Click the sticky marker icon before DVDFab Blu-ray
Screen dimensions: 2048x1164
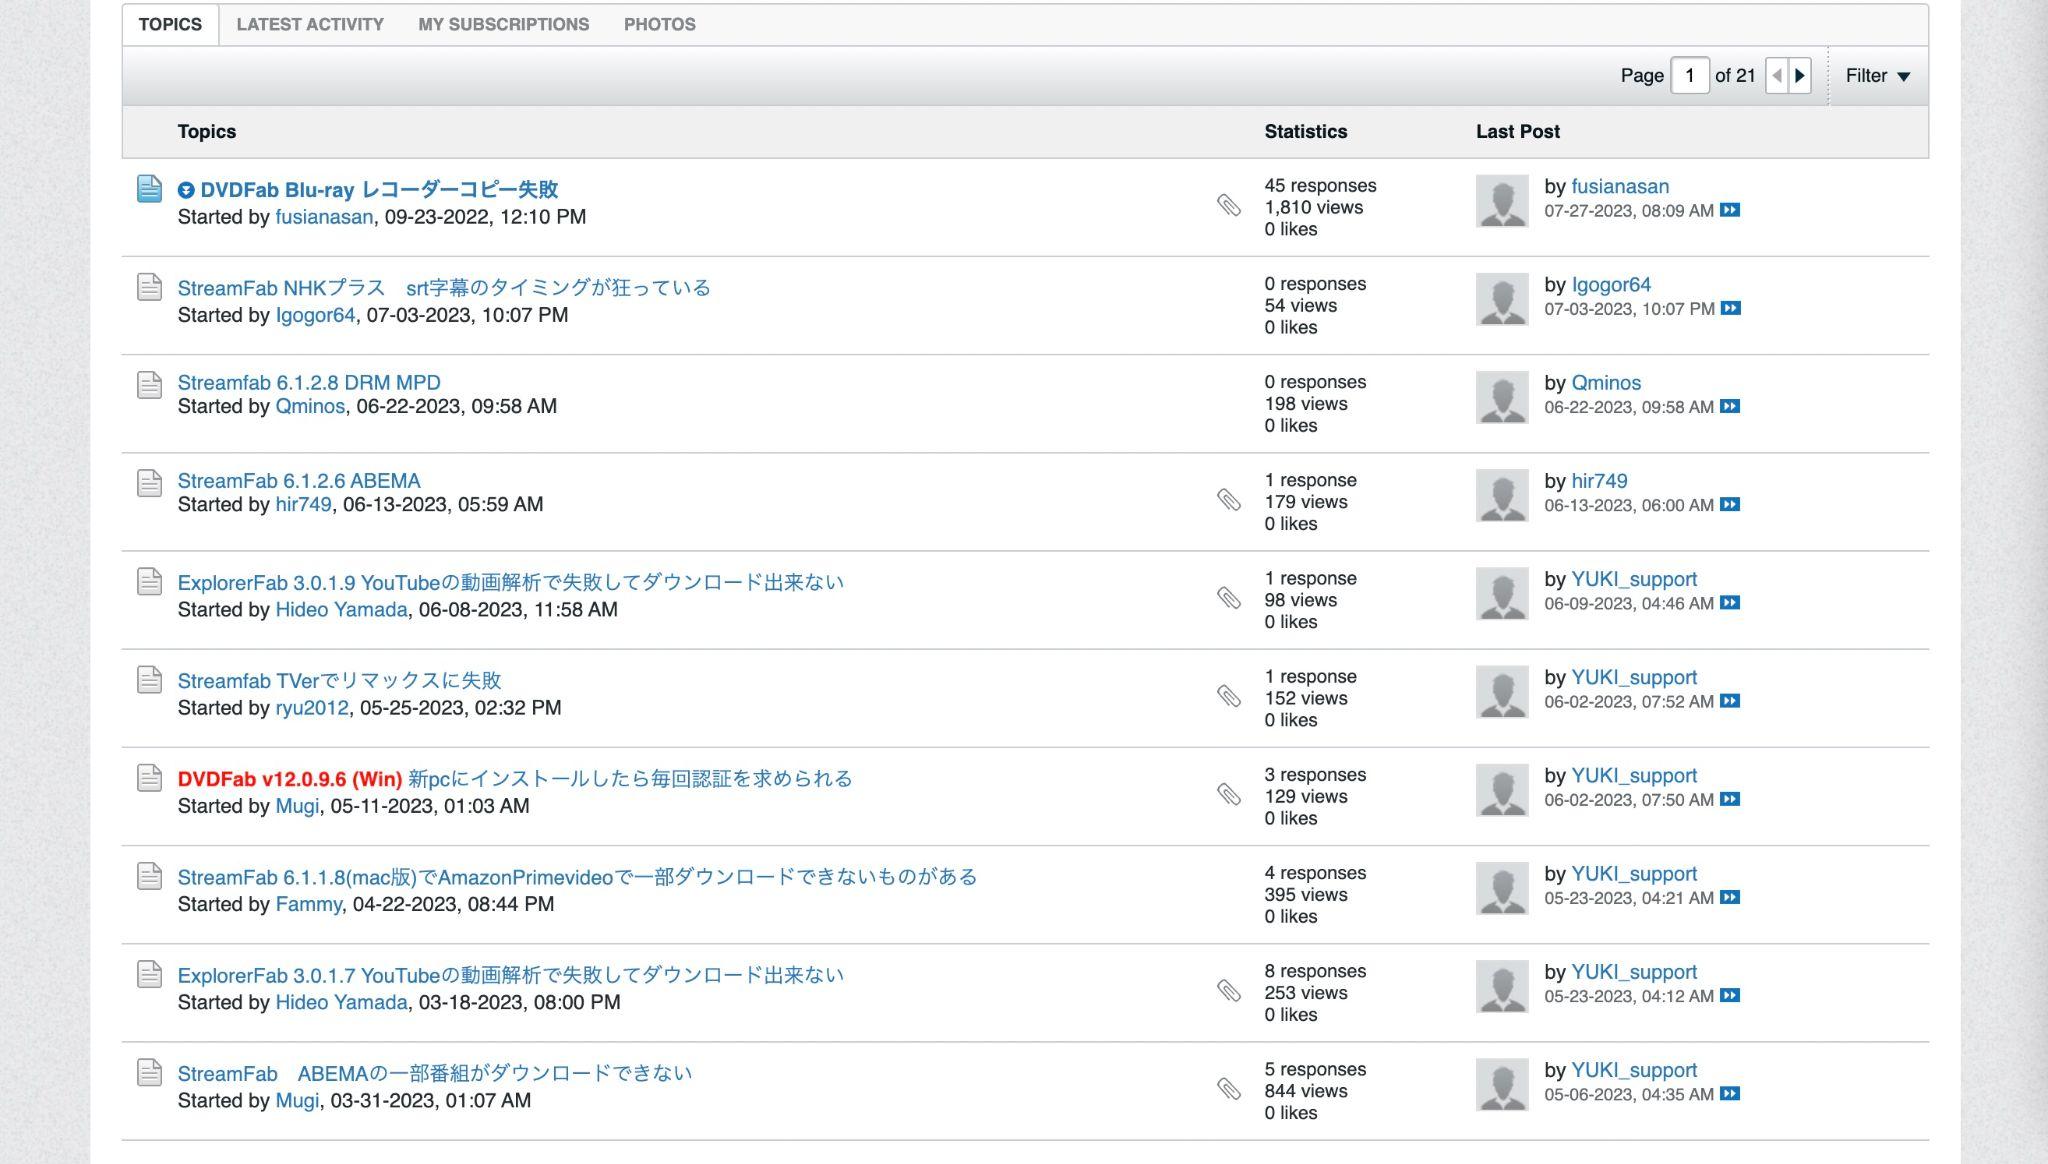pyautogui.click(x=186, y=190)
